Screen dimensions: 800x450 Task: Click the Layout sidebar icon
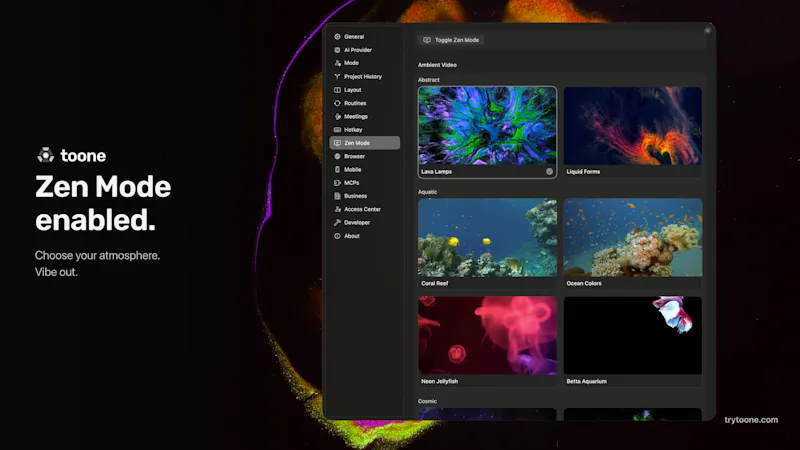coord(337,90)
